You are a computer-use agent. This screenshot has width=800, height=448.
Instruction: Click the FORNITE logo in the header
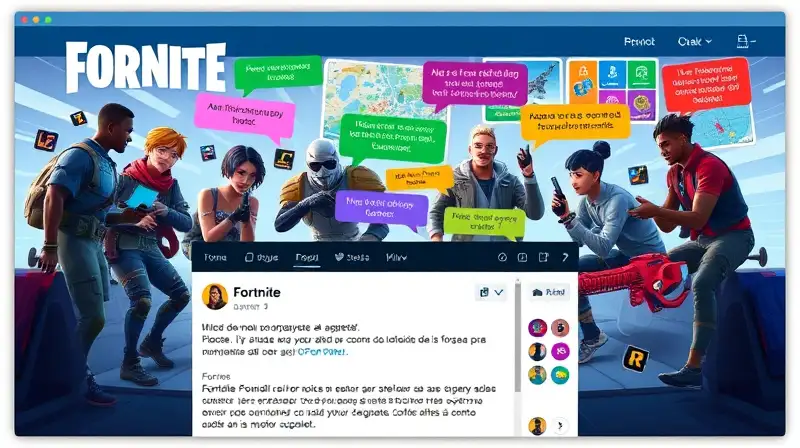pyautogui.click(x=146, y=67)
